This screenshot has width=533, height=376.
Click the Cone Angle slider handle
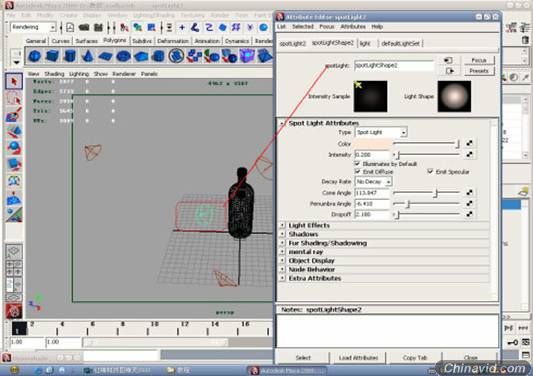click(x=435, y=193)
